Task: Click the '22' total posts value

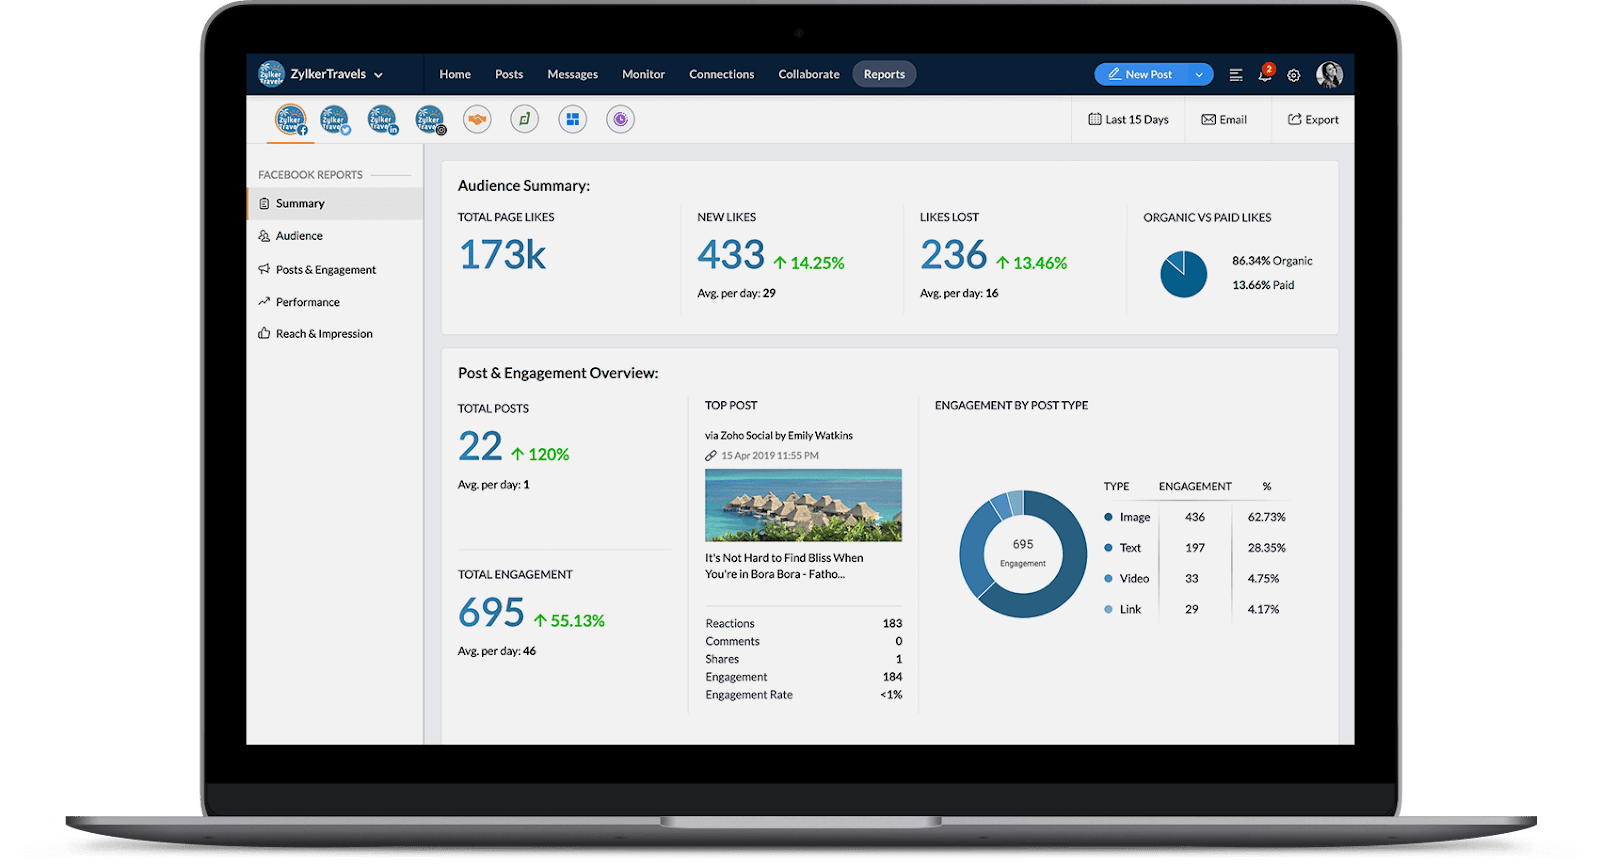Action: click(480, 446)
